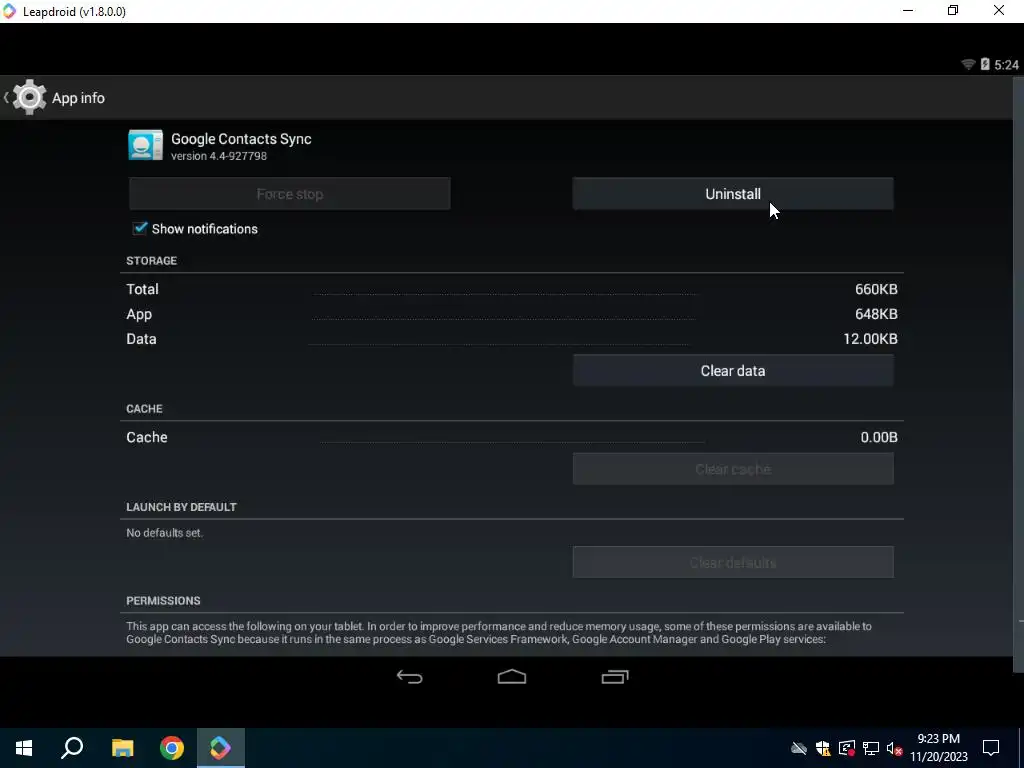The width and height of the screenshot is (1024, 768).
Task: Click the Windows Security tray icon
Action: 823,748
